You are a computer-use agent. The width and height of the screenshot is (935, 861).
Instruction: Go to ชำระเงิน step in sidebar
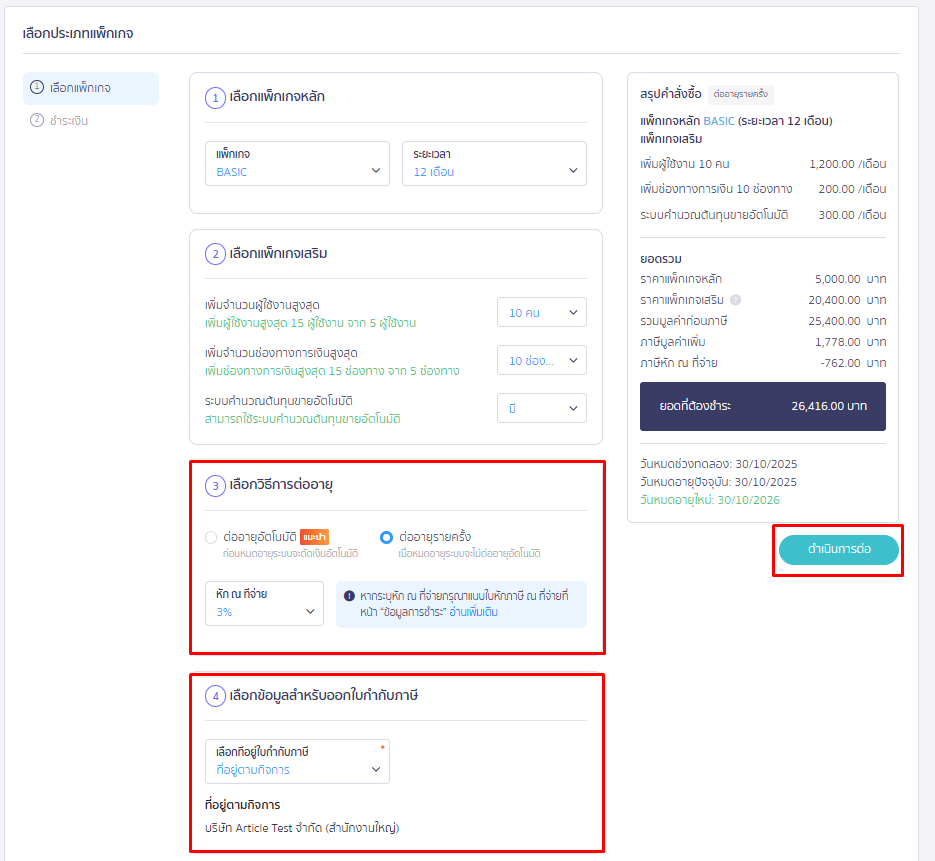[69, 120]
